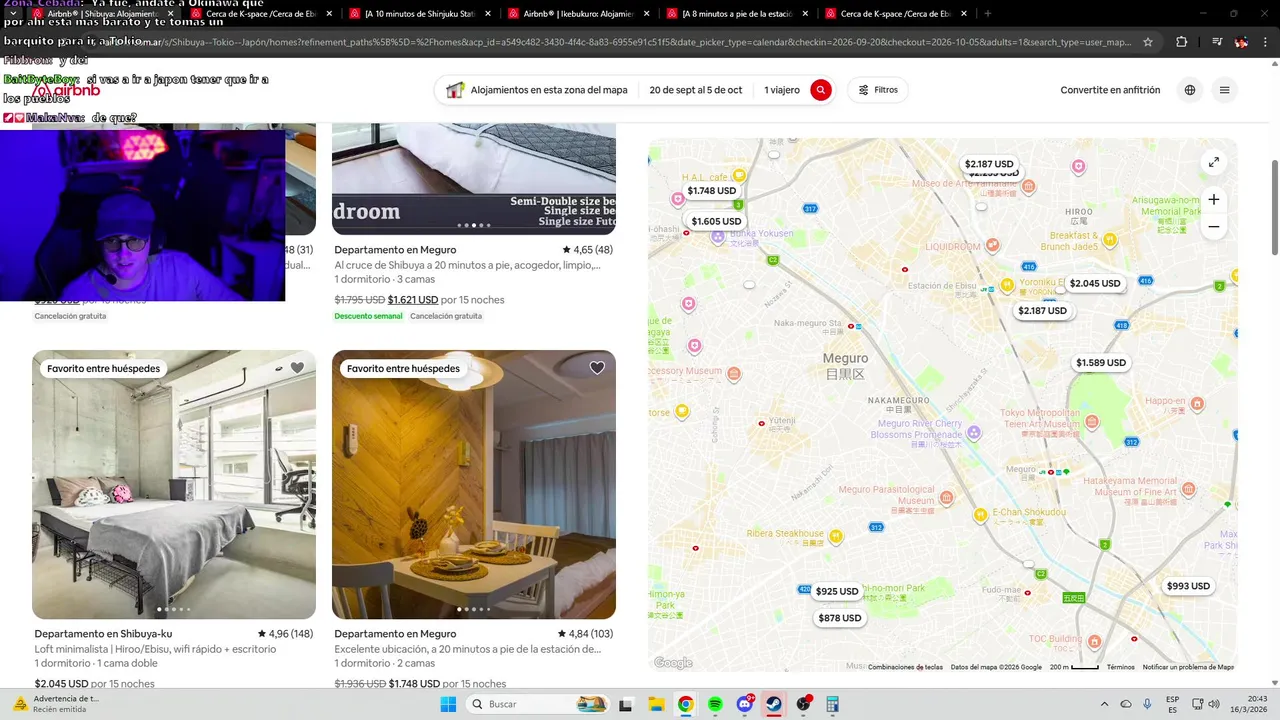Click Ribera Steakhouse map pin
This screenshot has height=720, width=1280.
coord(836,537)
